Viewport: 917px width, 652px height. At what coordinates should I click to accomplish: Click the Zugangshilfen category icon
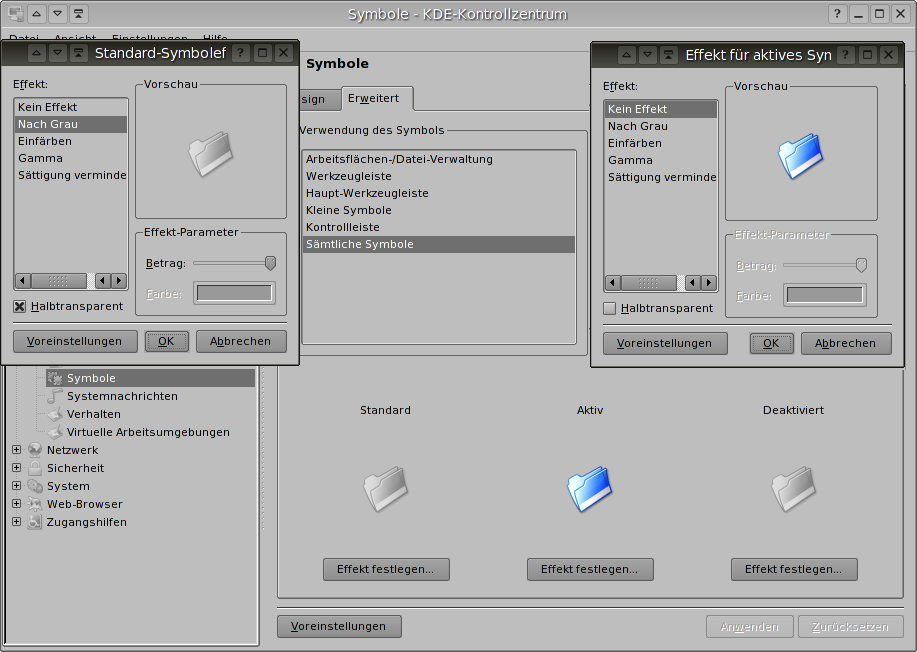click(x=35, y=522)
